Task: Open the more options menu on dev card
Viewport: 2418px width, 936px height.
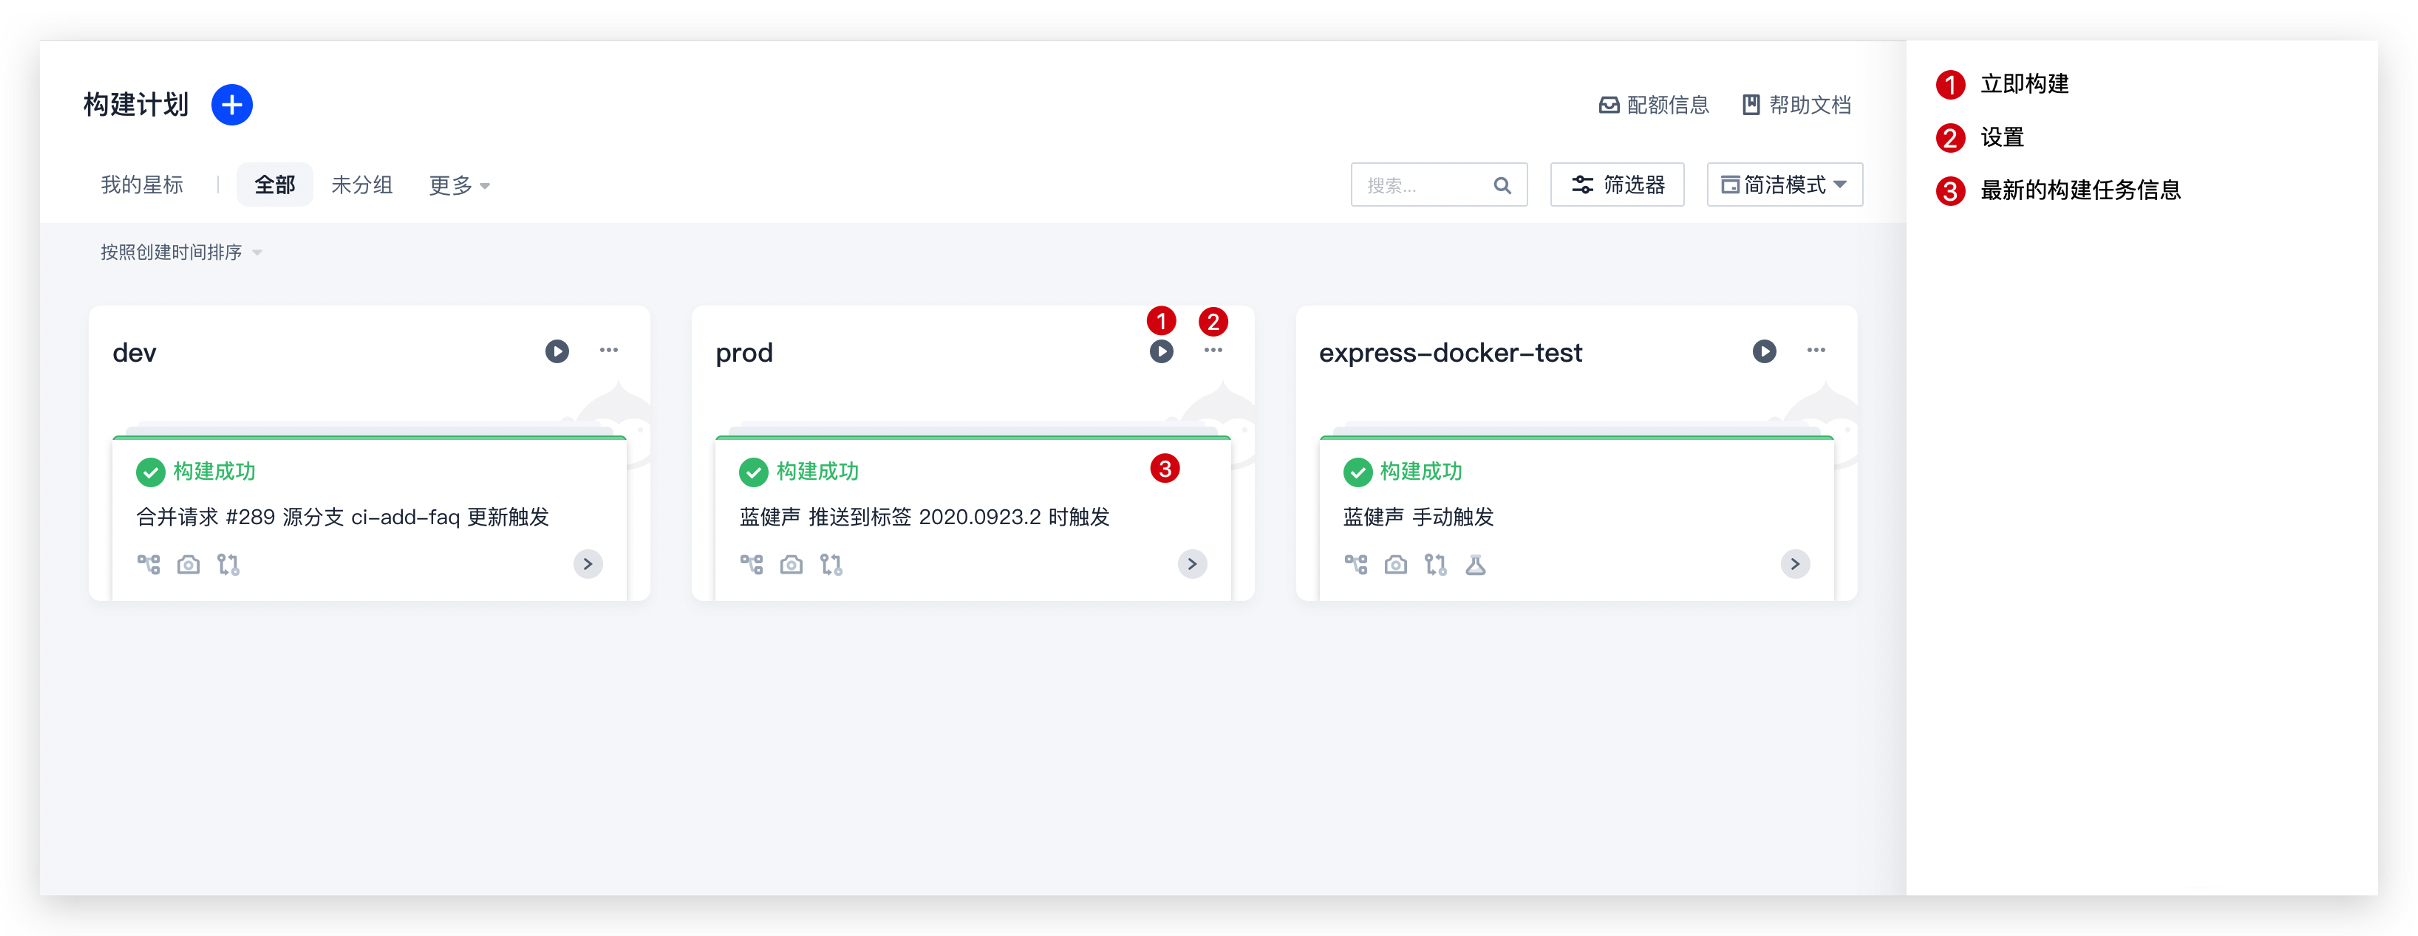Action: click(609, 350)
